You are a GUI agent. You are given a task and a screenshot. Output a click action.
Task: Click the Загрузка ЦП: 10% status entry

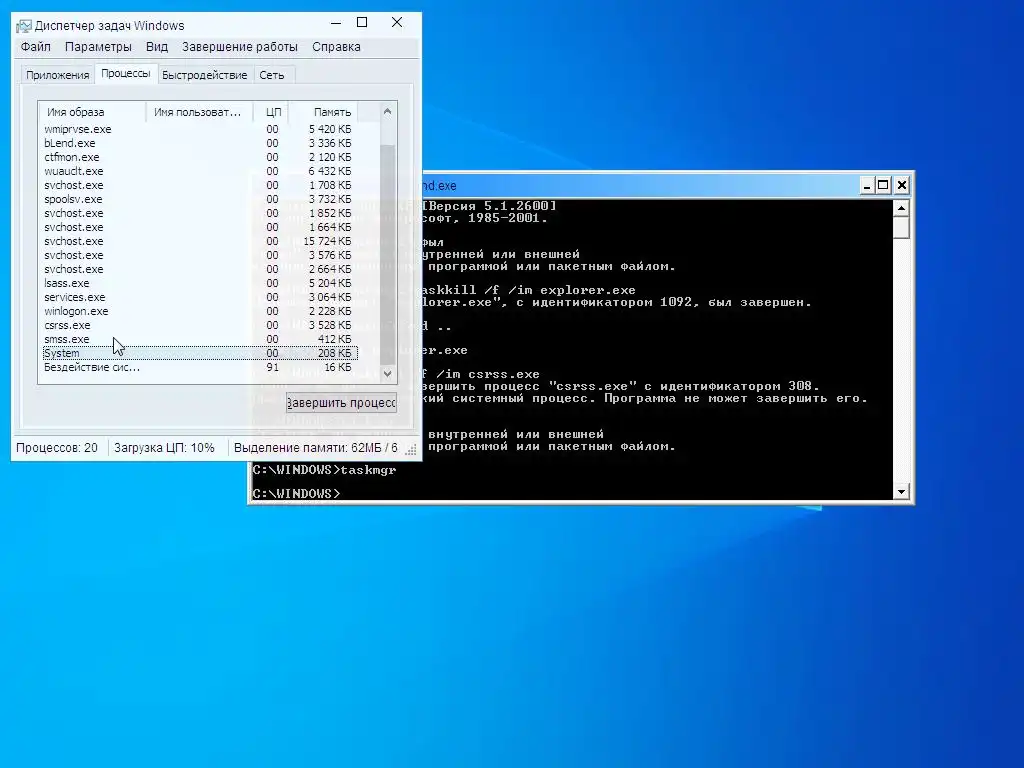164,448
